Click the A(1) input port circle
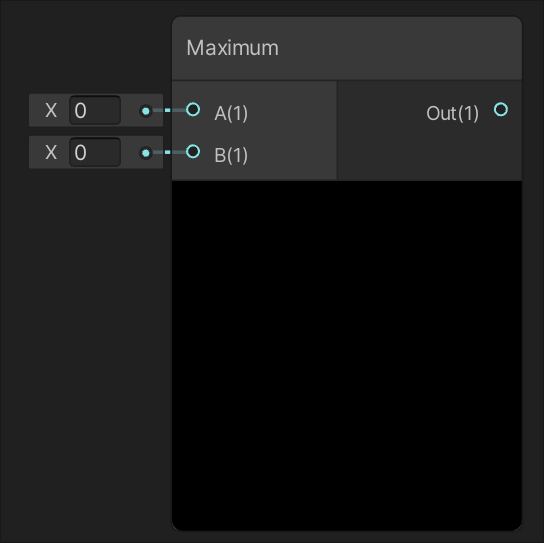This screenshot has height=543, width=544. click(x=193, y=110)
